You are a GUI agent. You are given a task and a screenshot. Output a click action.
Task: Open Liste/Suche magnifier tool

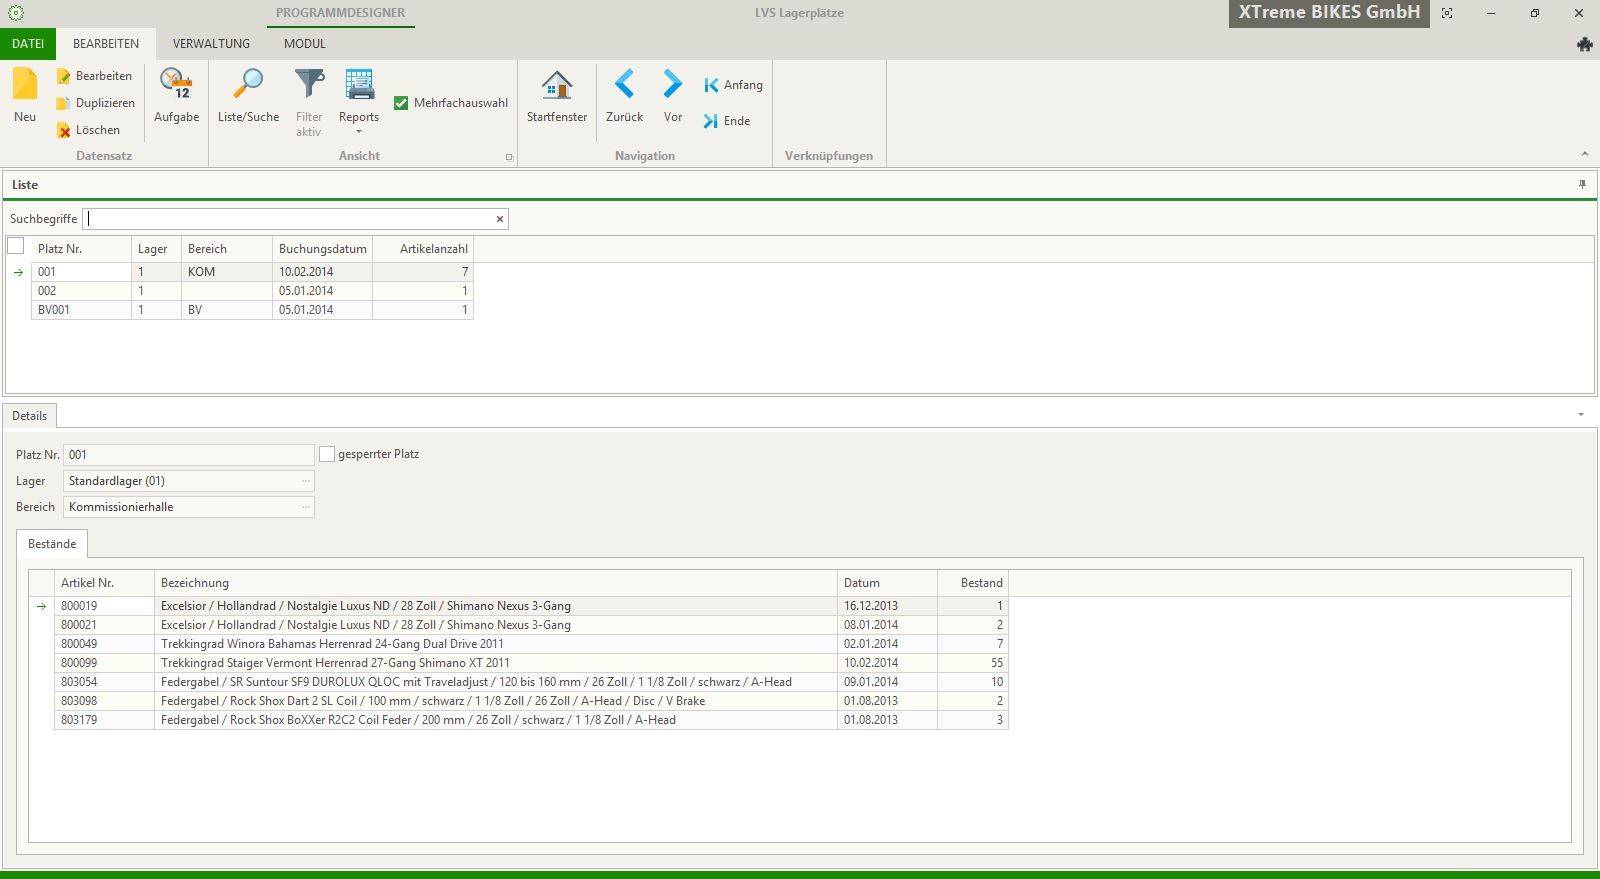point(248,86)
